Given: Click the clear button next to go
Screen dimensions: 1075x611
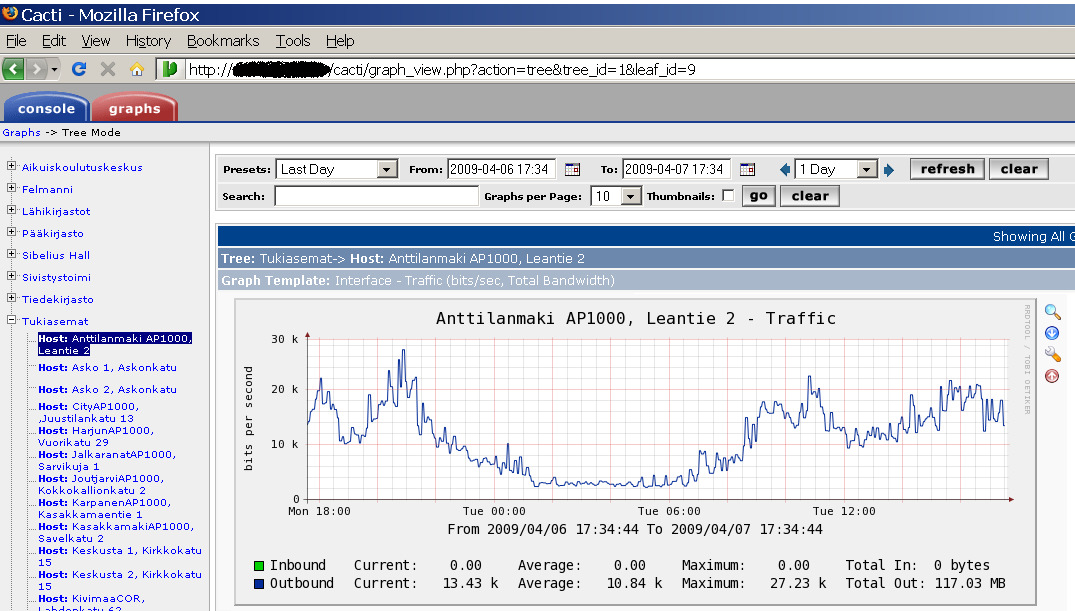Looking at the screenshot, I should click(x=810, y=196).
